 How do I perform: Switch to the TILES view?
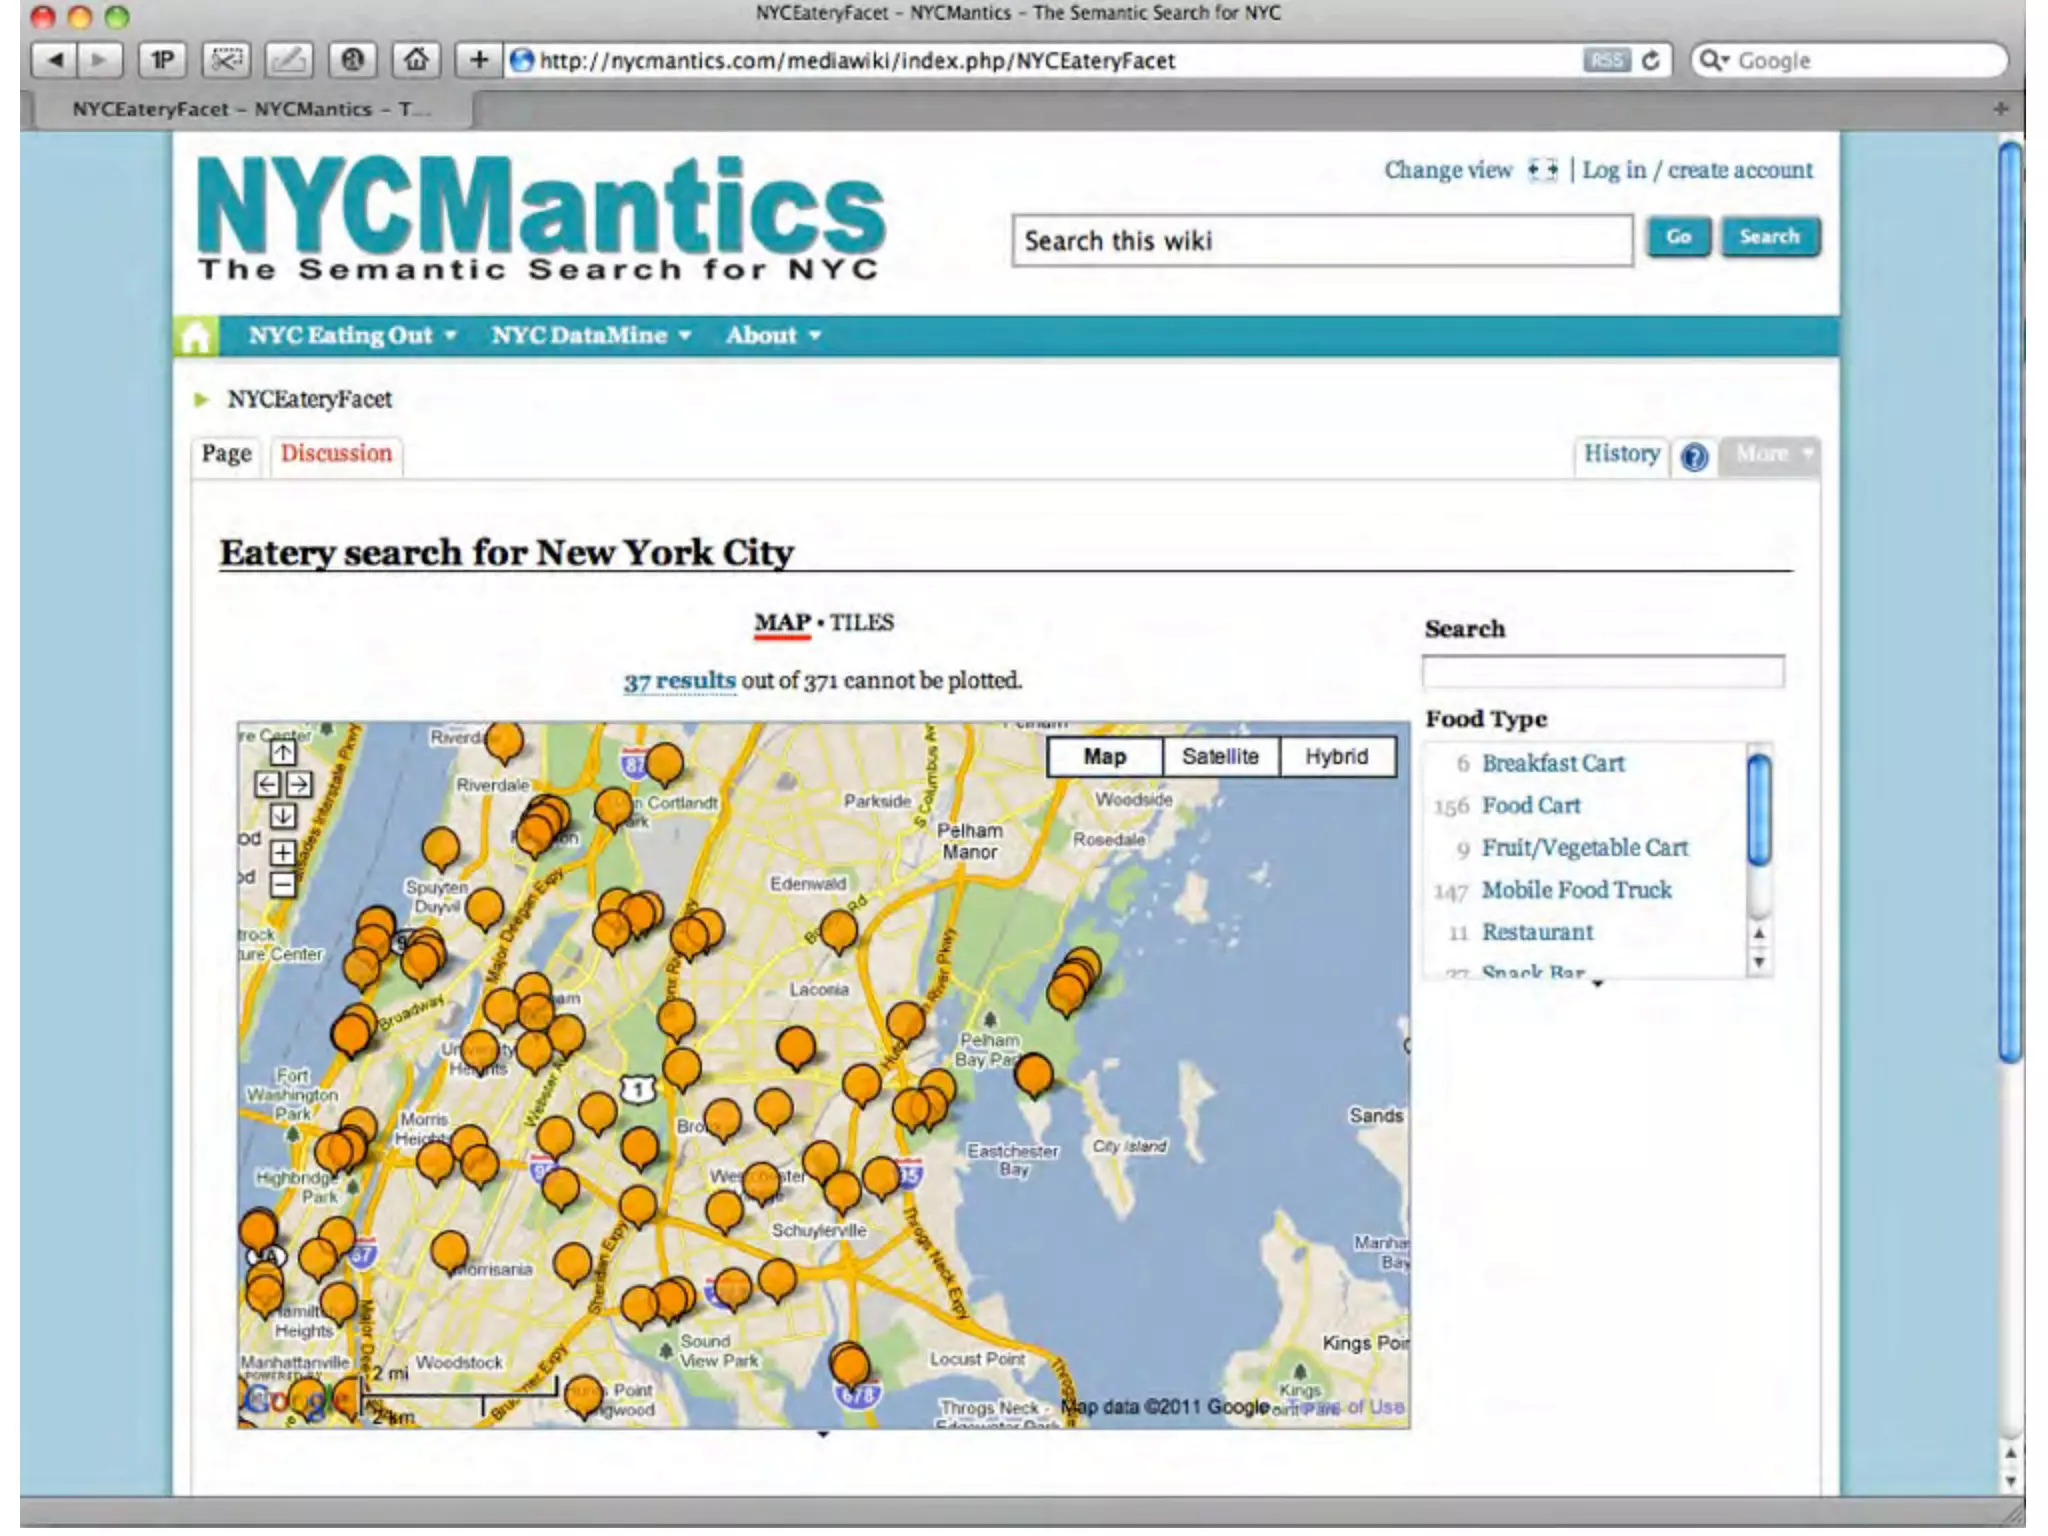[x=861, y=622]
